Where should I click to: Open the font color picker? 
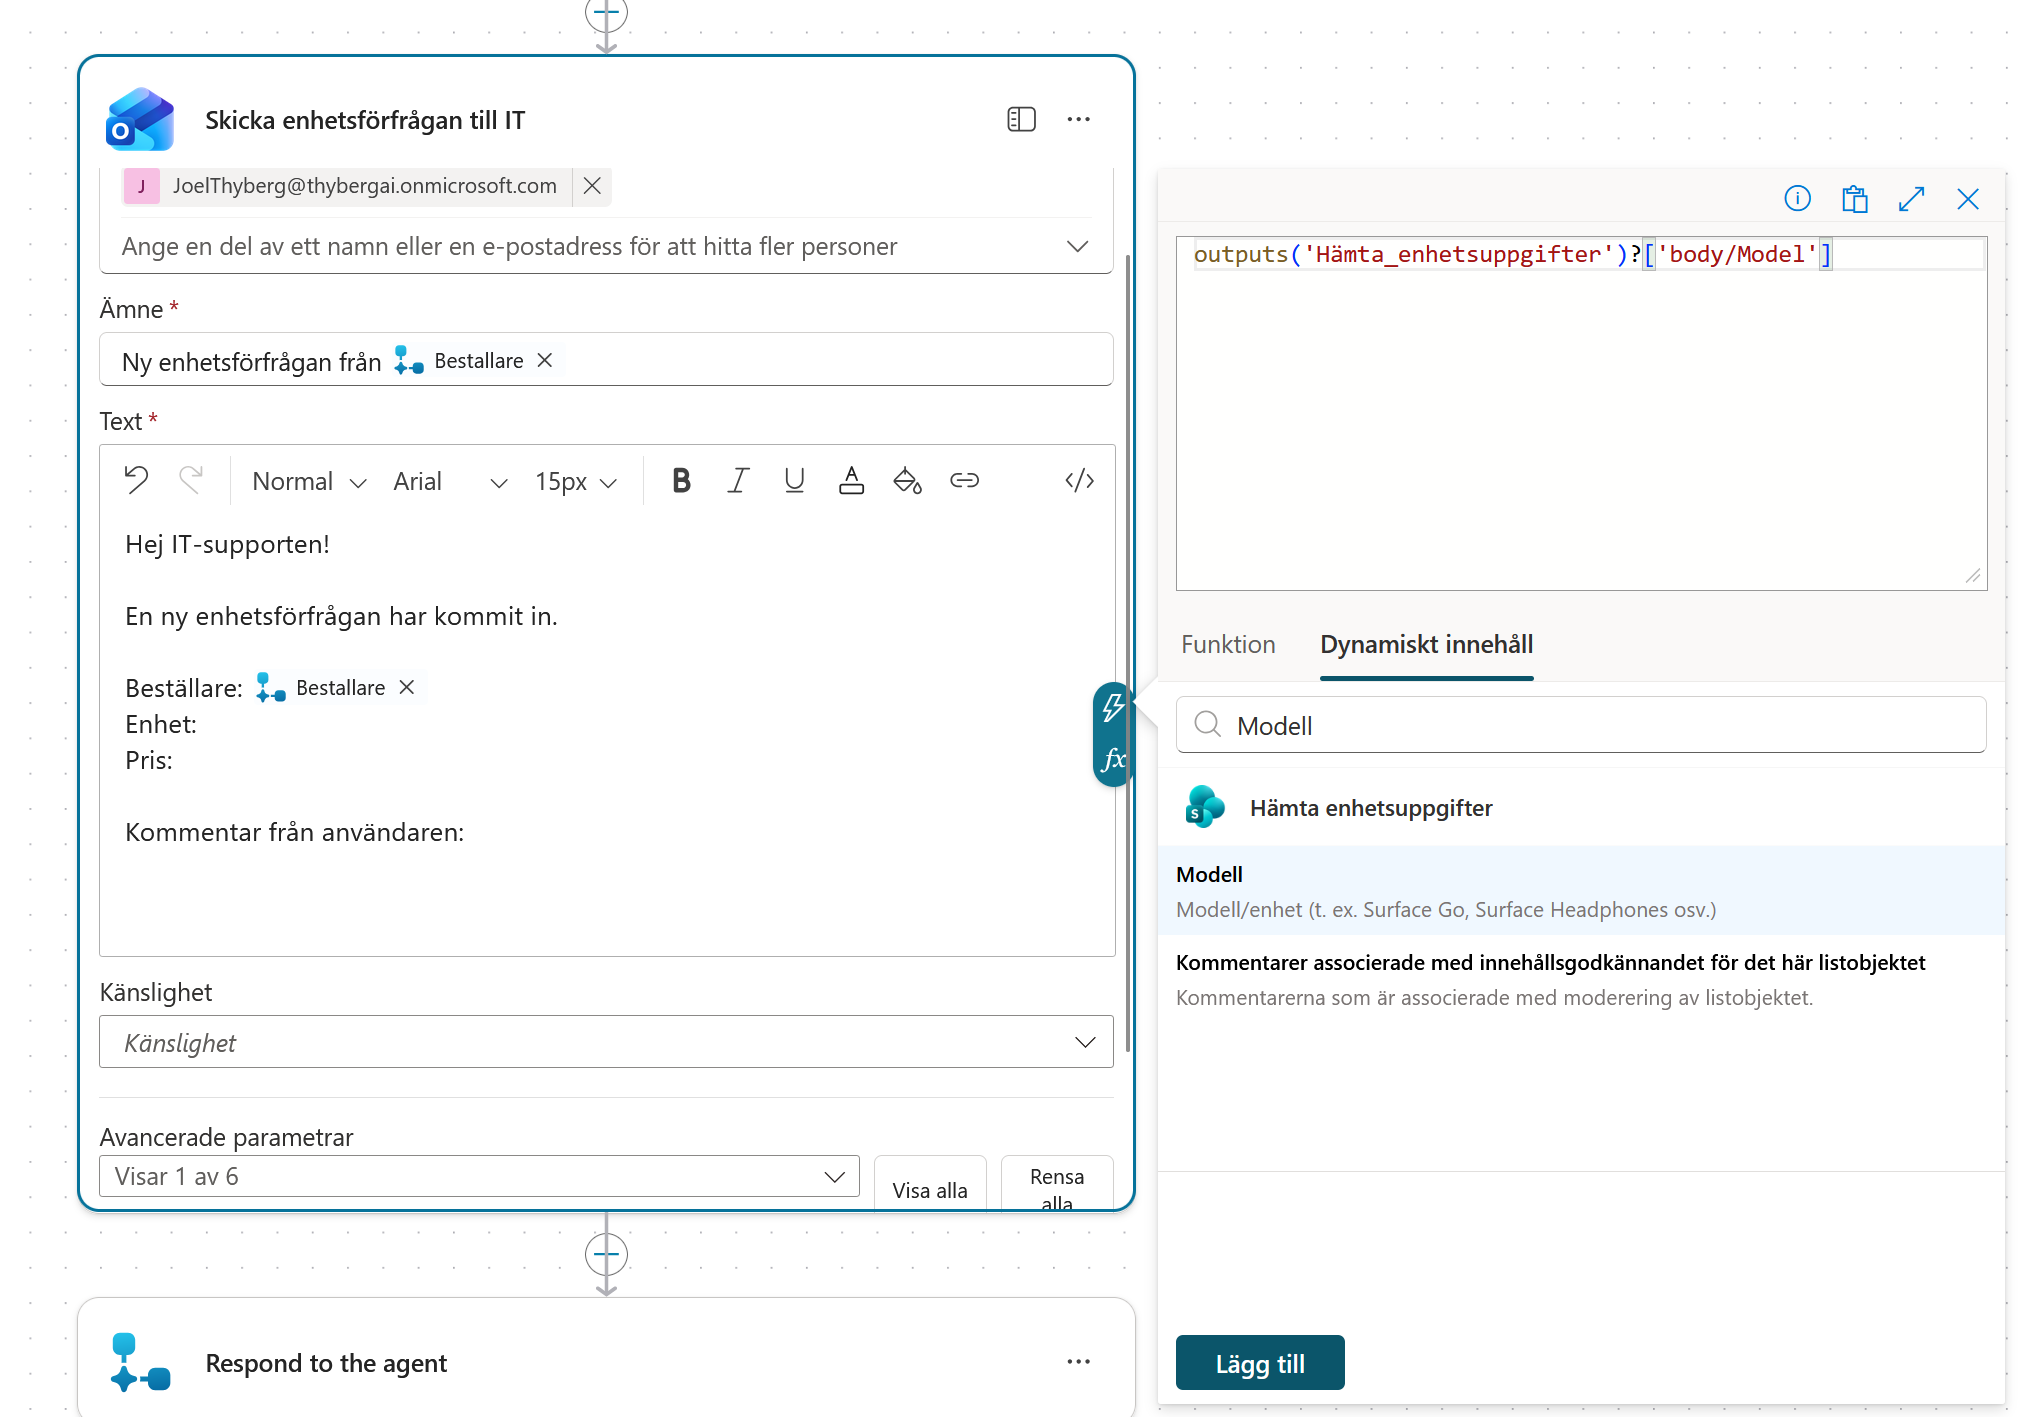pyautogui.click(x=851, y=481)
